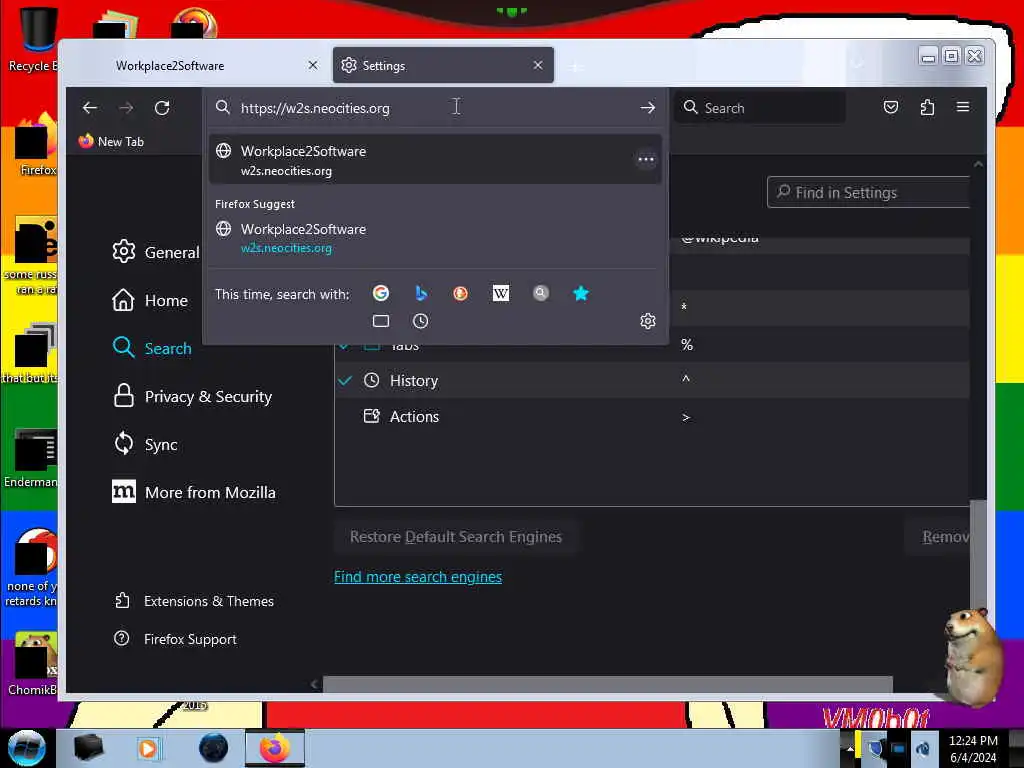Open the Pocket save icon
The width and height of the screenshot is (1024, 768).
coord(891,107)
